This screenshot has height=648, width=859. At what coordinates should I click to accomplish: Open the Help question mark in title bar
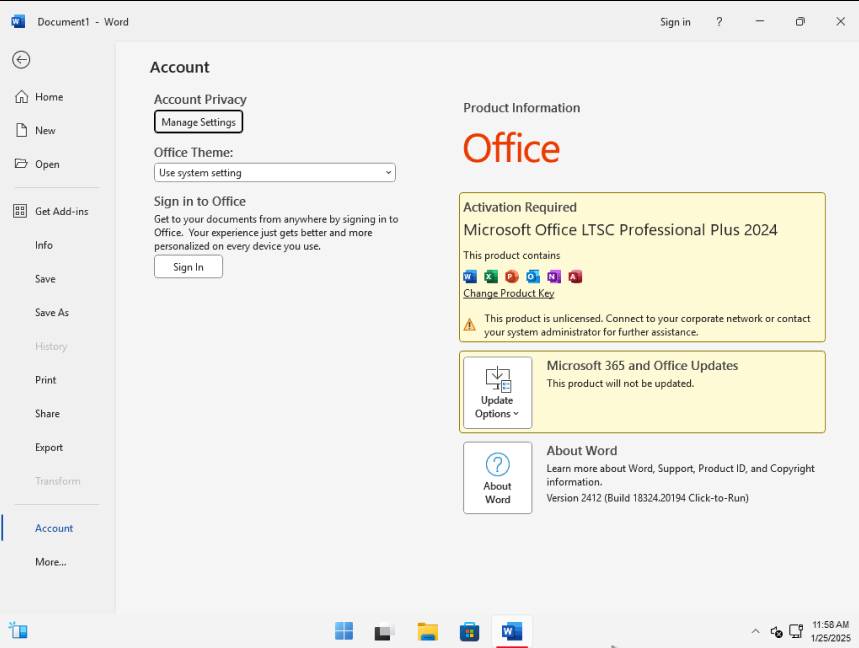(x=719, y=22)
